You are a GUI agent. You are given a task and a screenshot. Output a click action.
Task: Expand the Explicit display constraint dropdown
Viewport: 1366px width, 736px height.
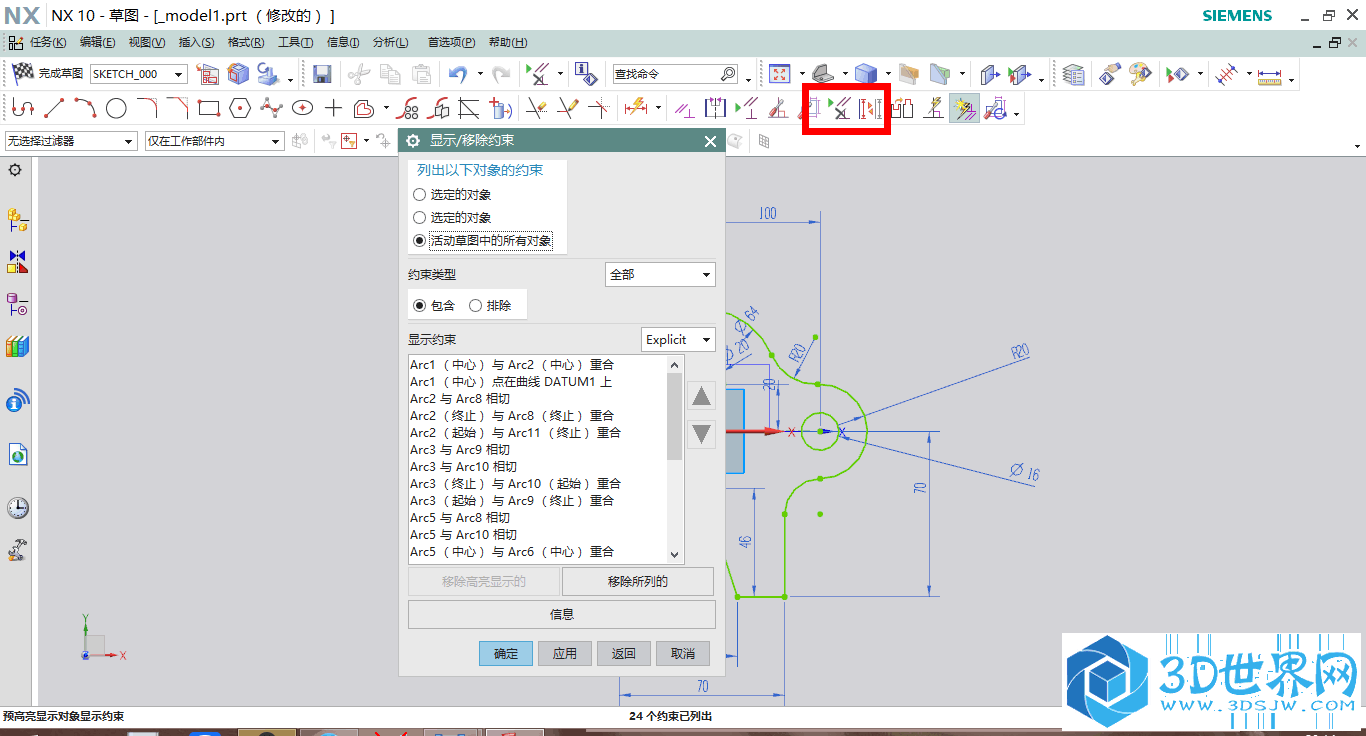point(678,340)
